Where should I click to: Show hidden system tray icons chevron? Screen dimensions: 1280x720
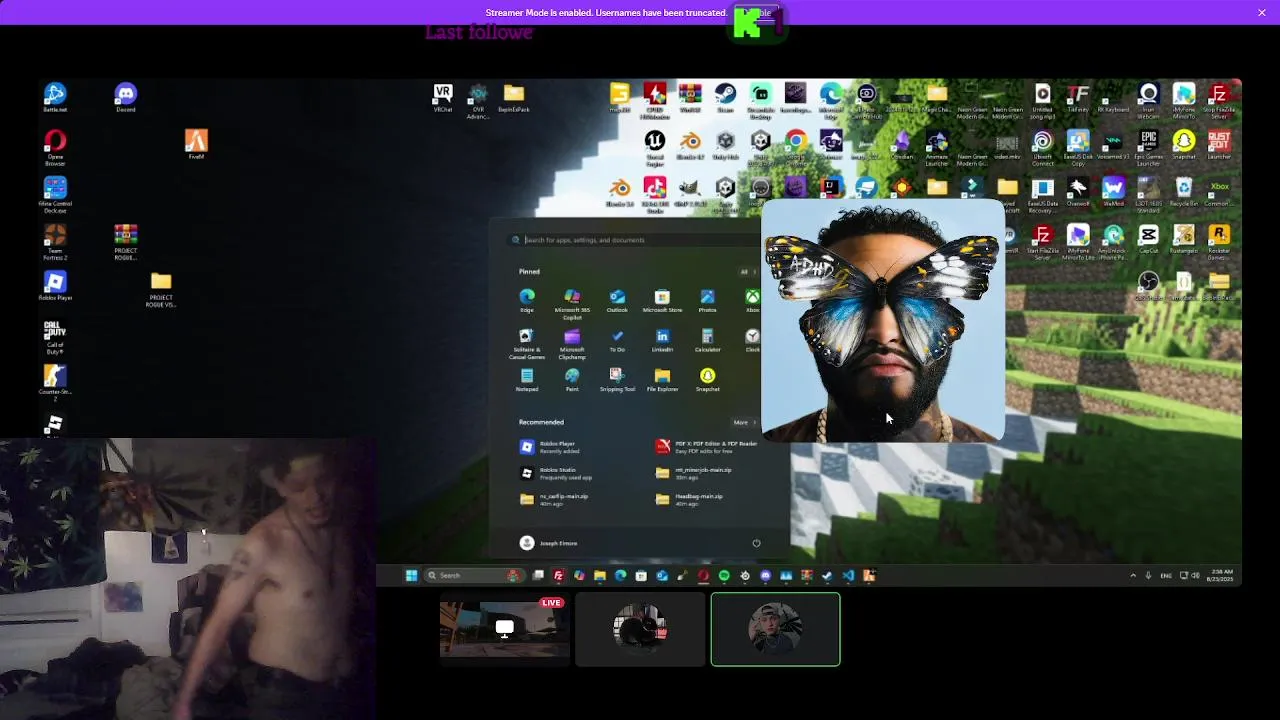coord(1133,575)
